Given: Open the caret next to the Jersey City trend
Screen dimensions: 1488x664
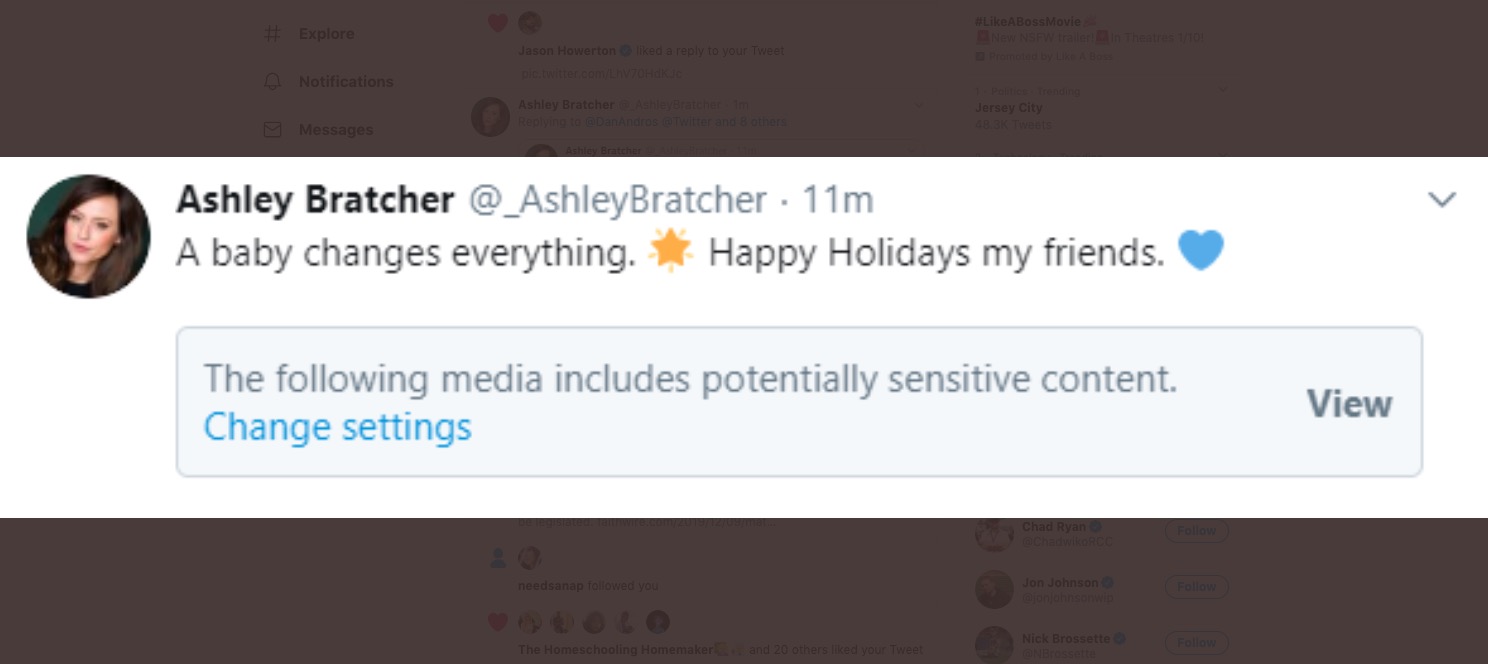Looking at the screenshot, I should click(1221, 90).
